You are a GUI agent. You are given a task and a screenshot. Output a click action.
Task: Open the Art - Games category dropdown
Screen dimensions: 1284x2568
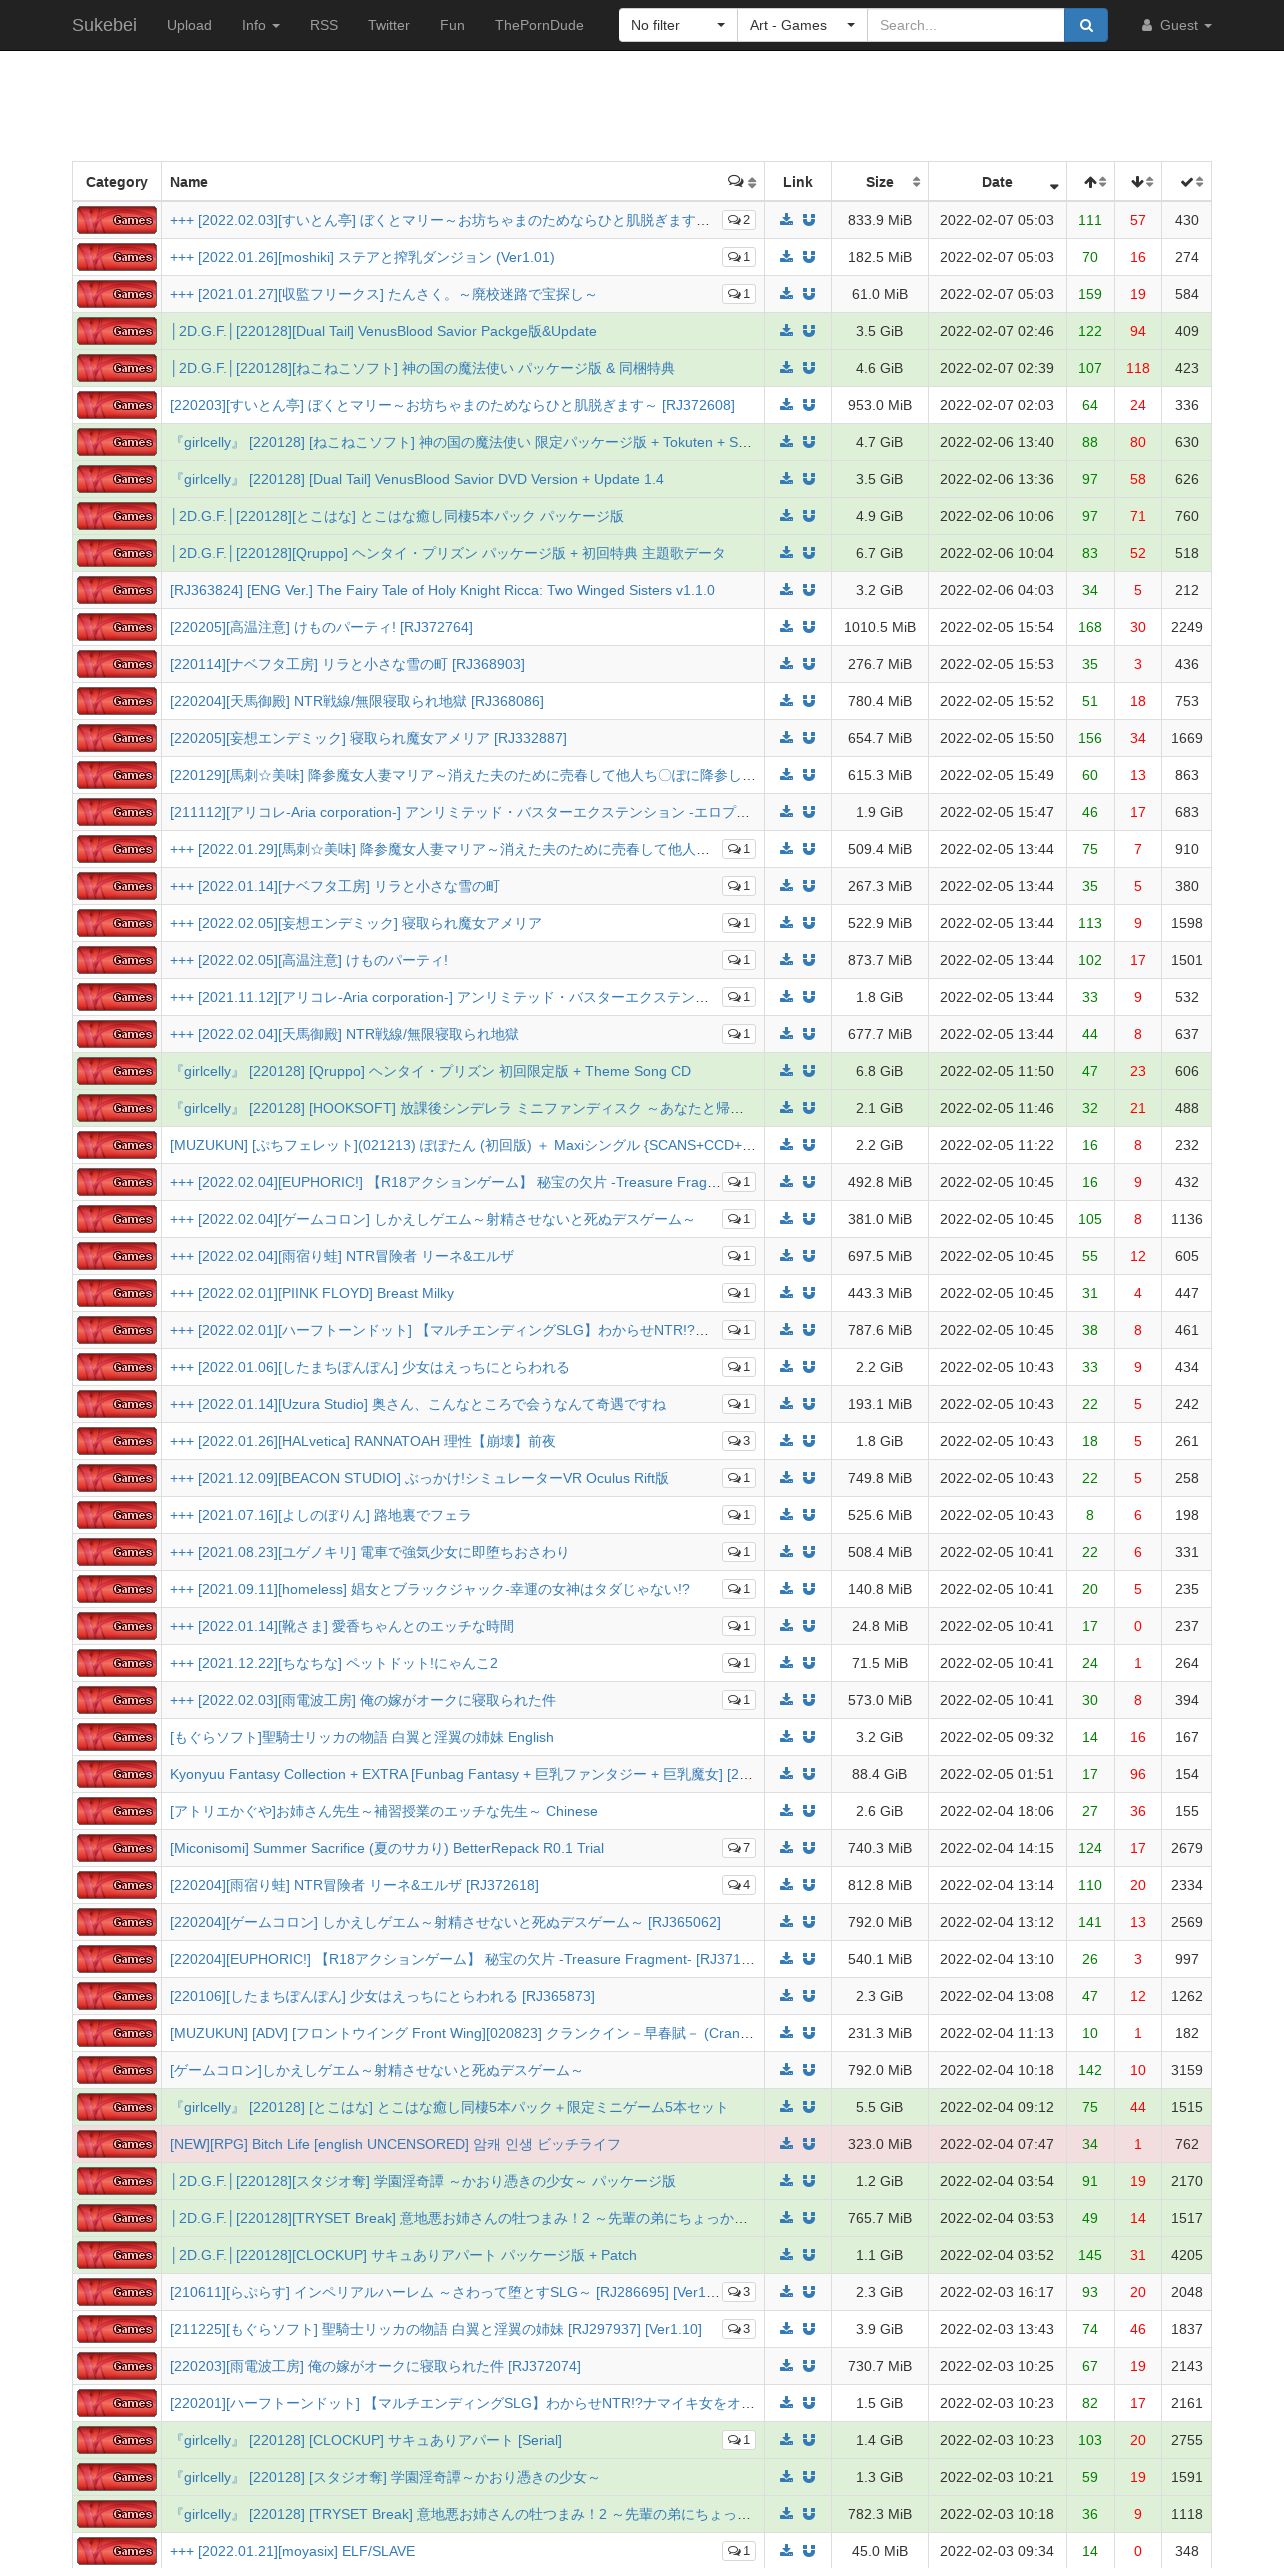(x=802, y=25)
